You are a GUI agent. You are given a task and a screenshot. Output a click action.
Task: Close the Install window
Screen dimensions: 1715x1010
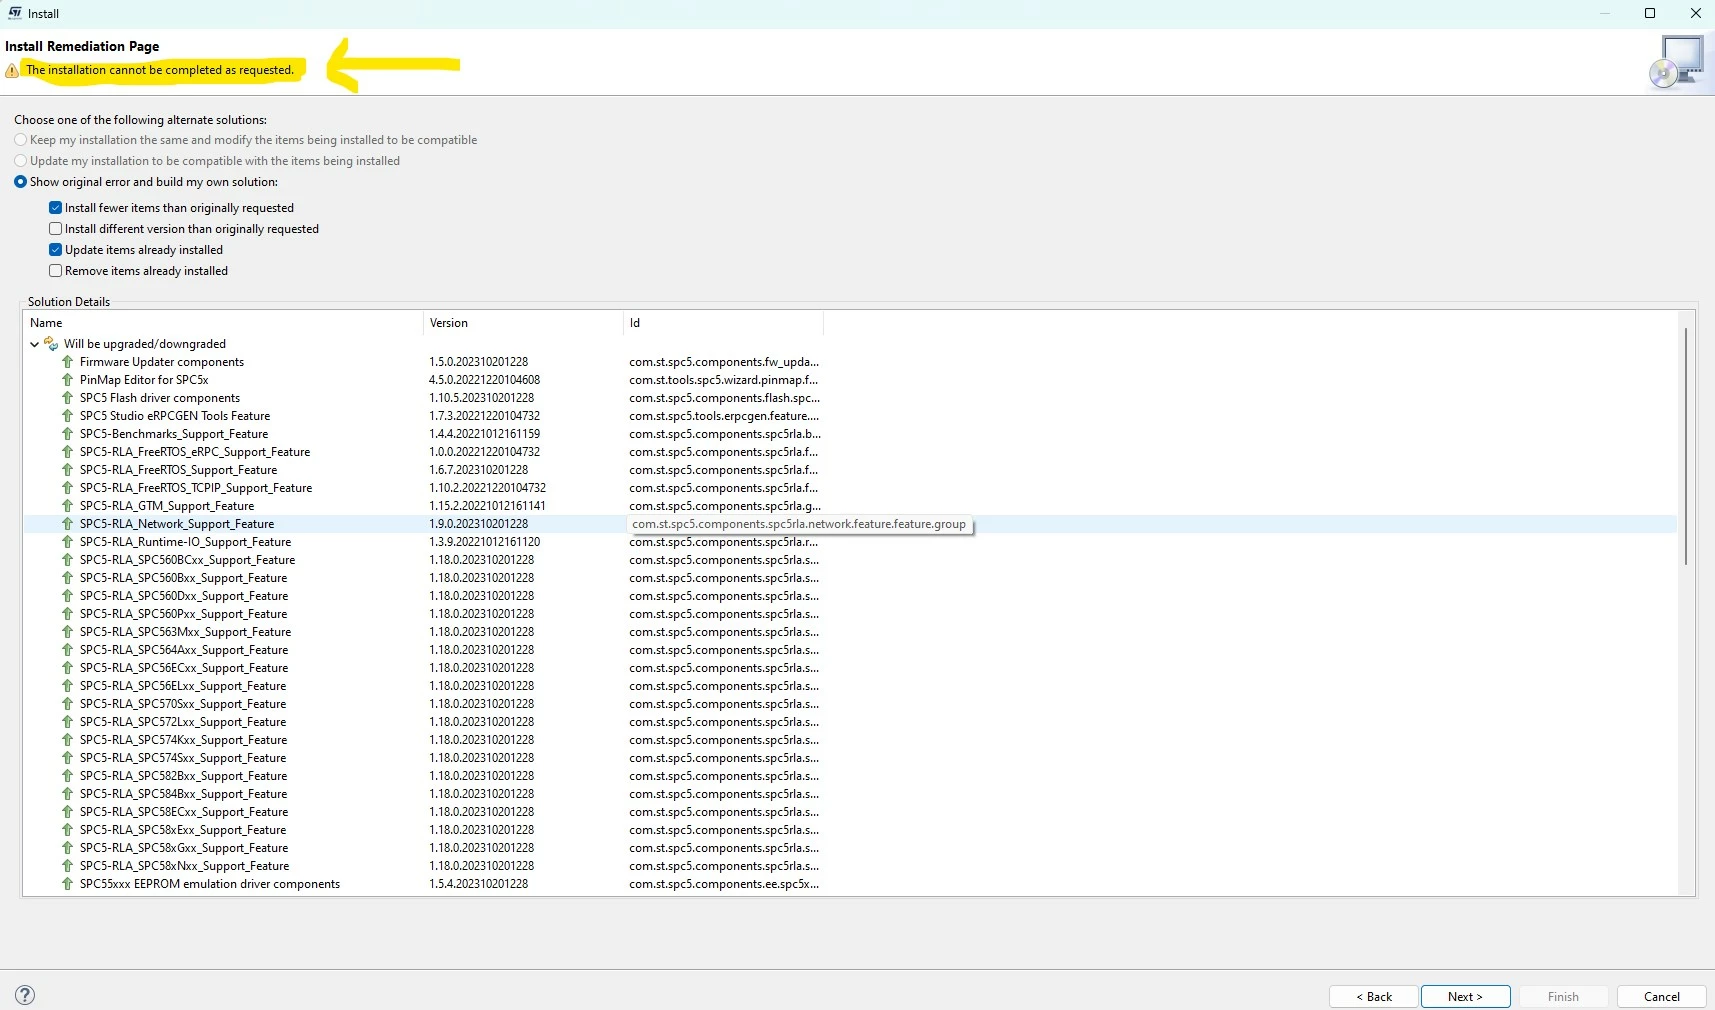click(1695, 13)
